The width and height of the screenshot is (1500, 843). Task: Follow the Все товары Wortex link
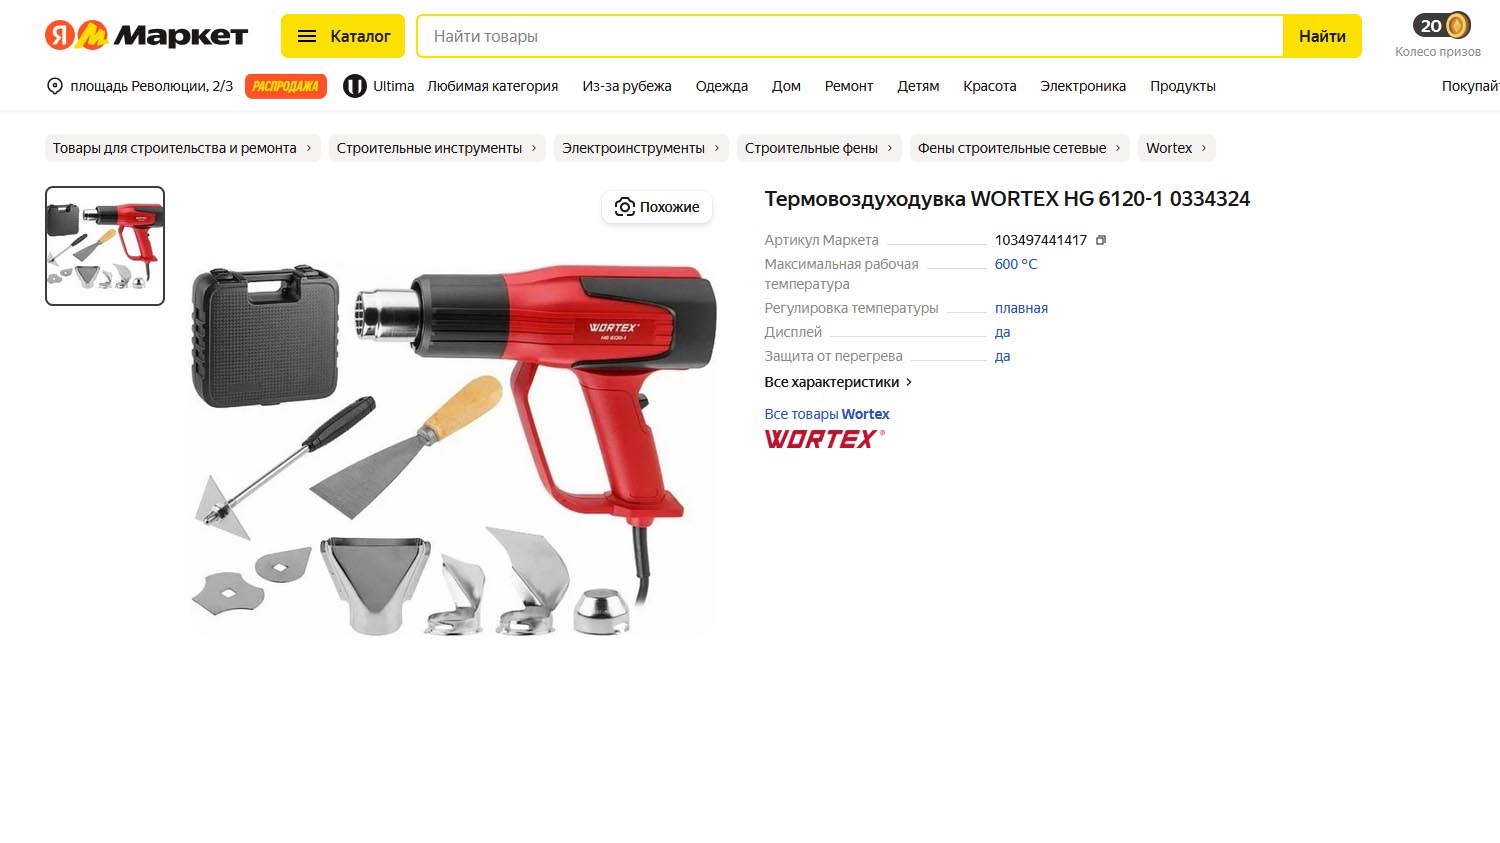click(x=827, y=414)
